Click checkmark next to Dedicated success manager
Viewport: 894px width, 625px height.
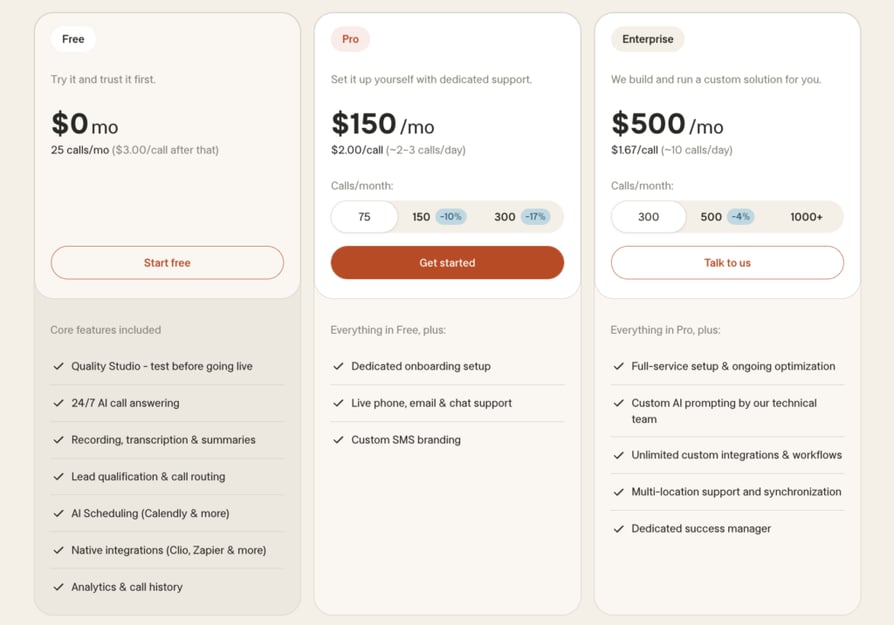tap(619, 529)
